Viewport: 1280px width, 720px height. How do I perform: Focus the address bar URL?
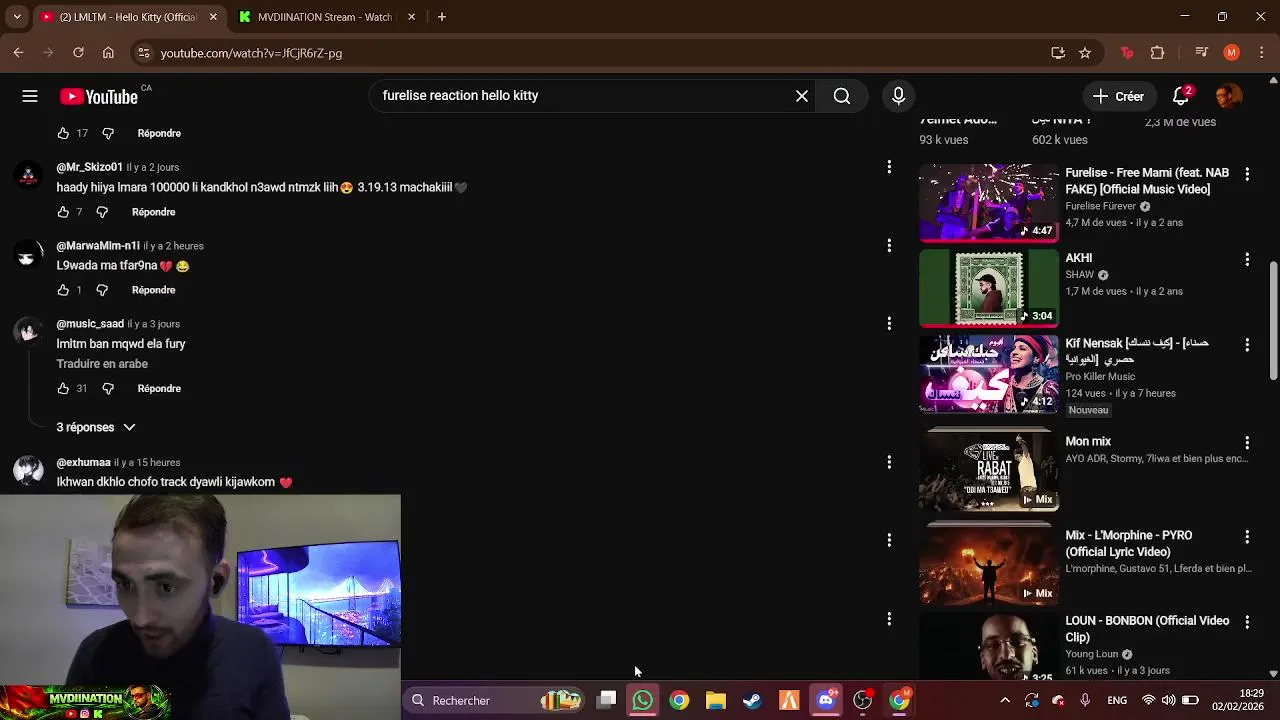pos(251,53)
